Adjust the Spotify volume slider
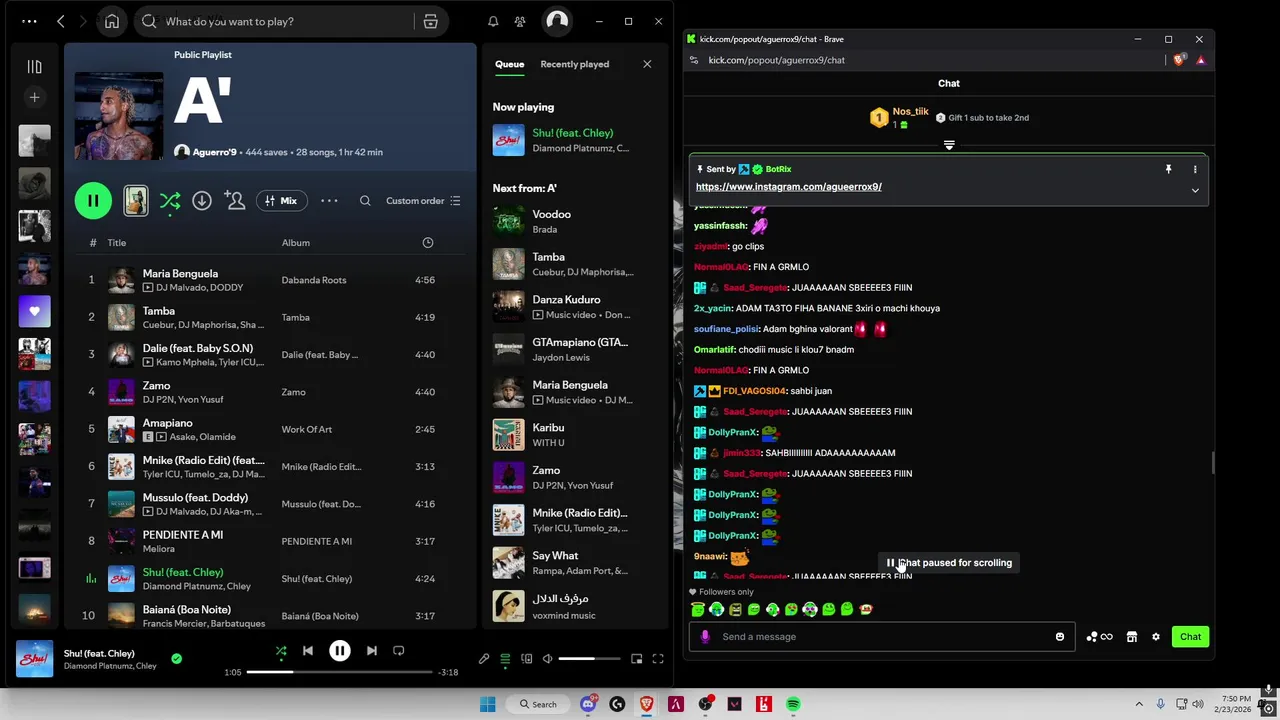1280x720 pixels. pyautogui.click(x=588, y=659)
